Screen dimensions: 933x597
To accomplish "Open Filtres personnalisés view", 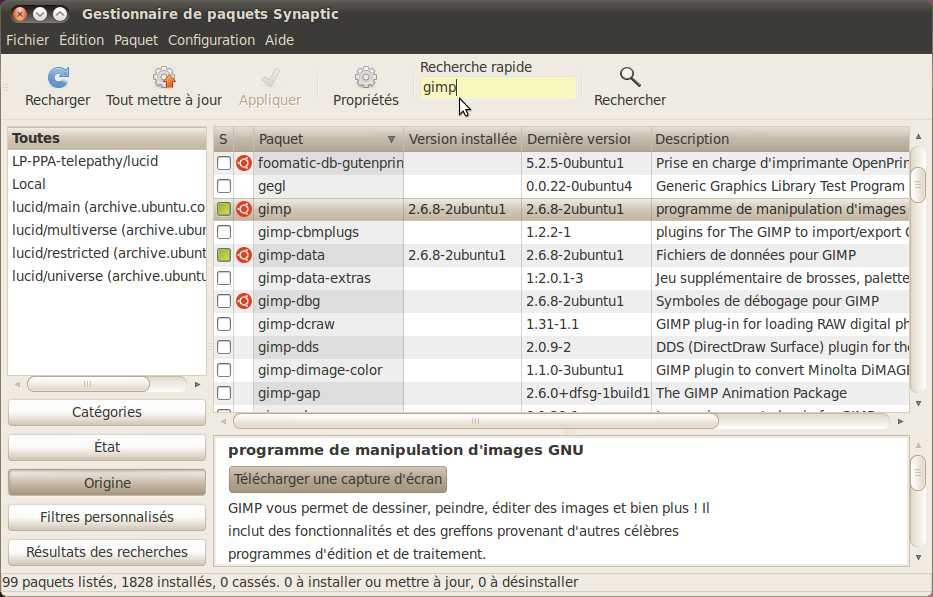I will point(107,517).
